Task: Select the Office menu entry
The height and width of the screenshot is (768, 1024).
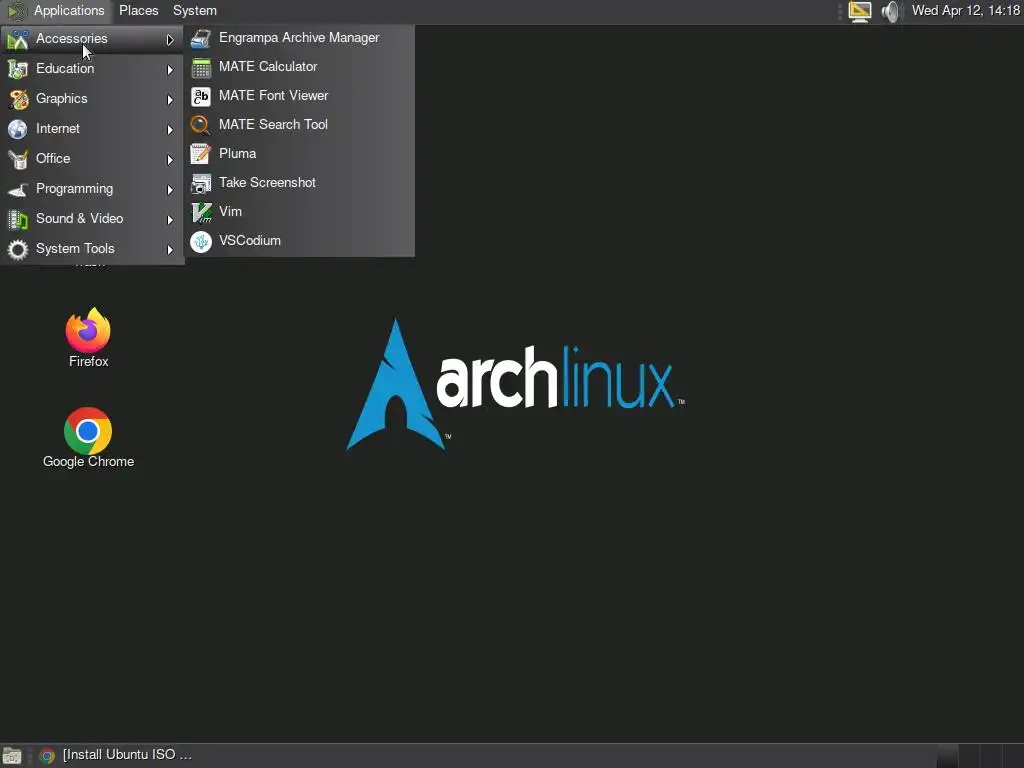Action: (53, 159)
